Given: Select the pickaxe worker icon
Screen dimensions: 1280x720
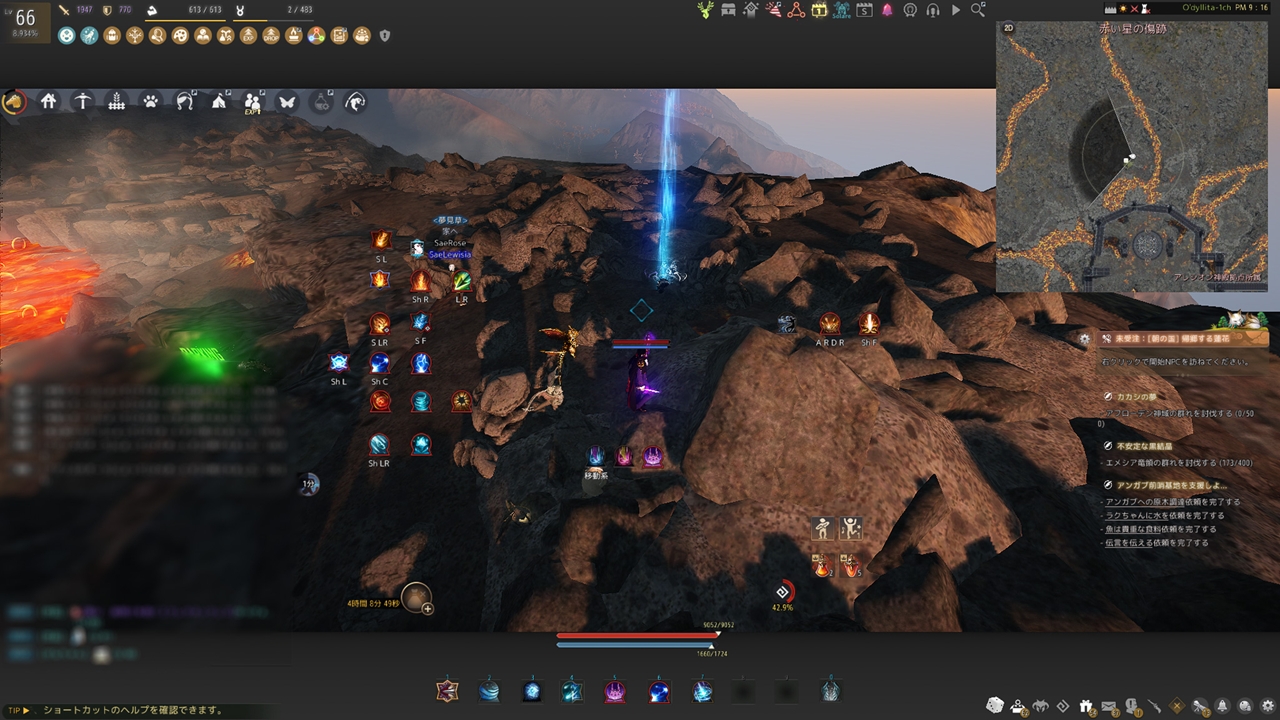Looking at the screenshot, I should (x=83, y=101).
